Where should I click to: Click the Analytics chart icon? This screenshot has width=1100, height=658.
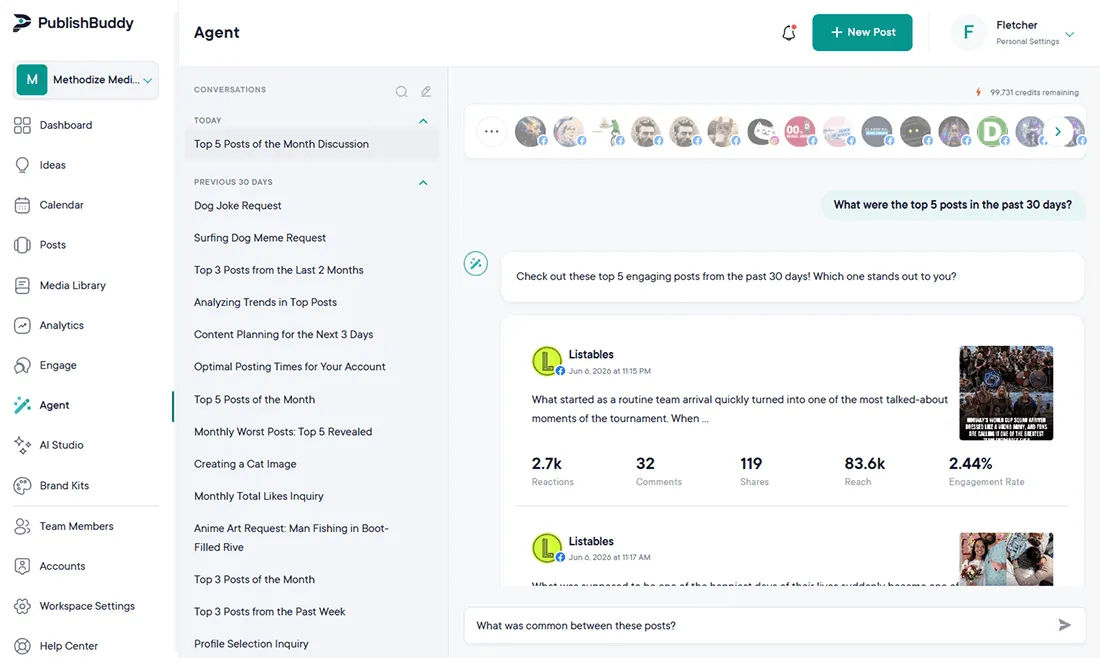tap(22, 325)
